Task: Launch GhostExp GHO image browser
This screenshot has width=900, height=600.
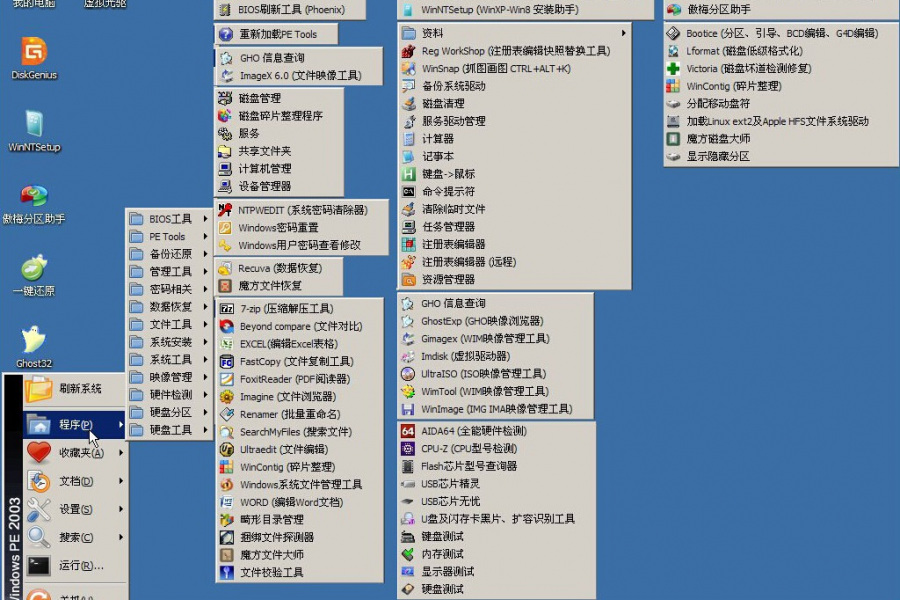Action: click(x=495, y=321)
